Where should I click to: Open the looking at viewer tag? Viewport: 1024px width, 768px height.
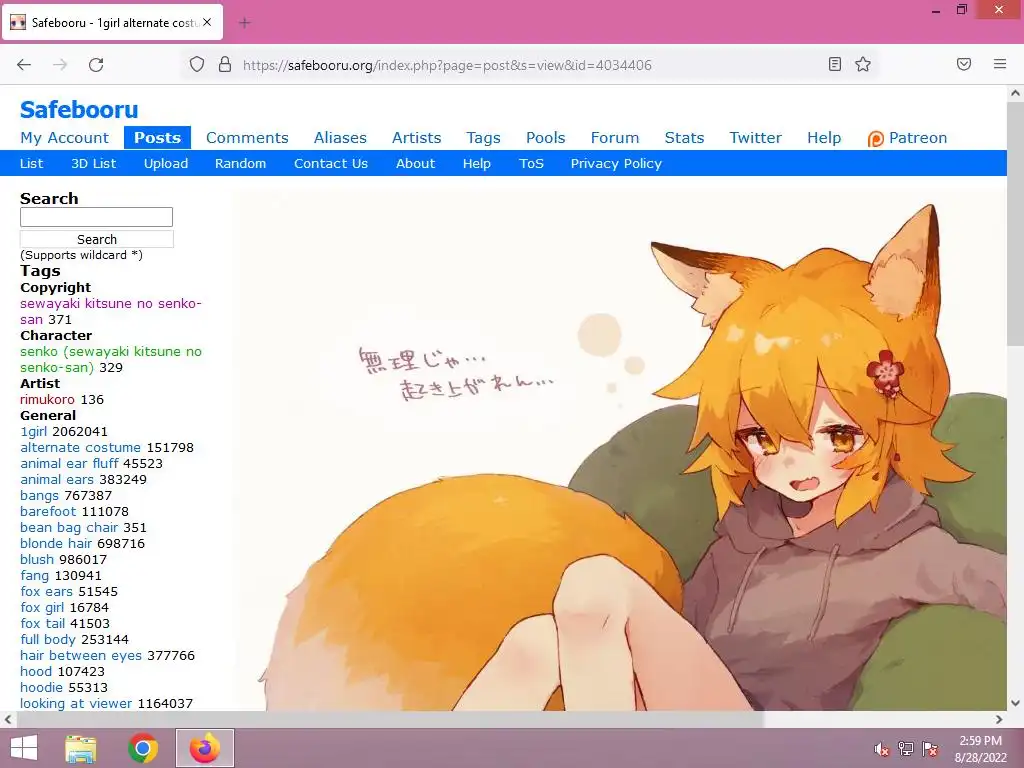coord(76,703)
